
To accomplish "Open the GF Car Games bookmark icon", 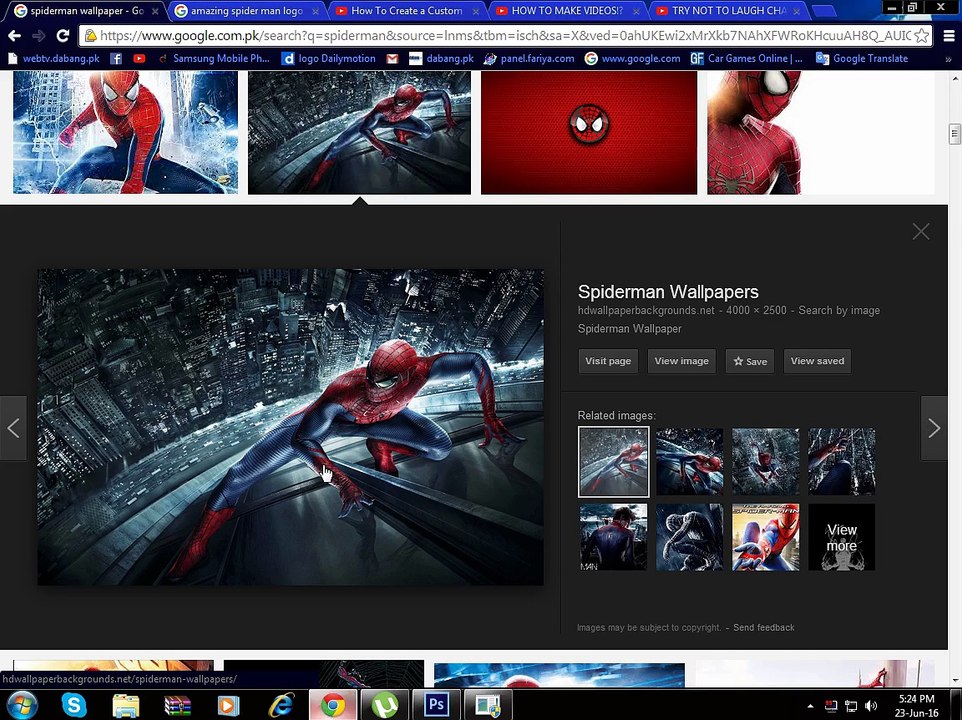I will 697,59.
